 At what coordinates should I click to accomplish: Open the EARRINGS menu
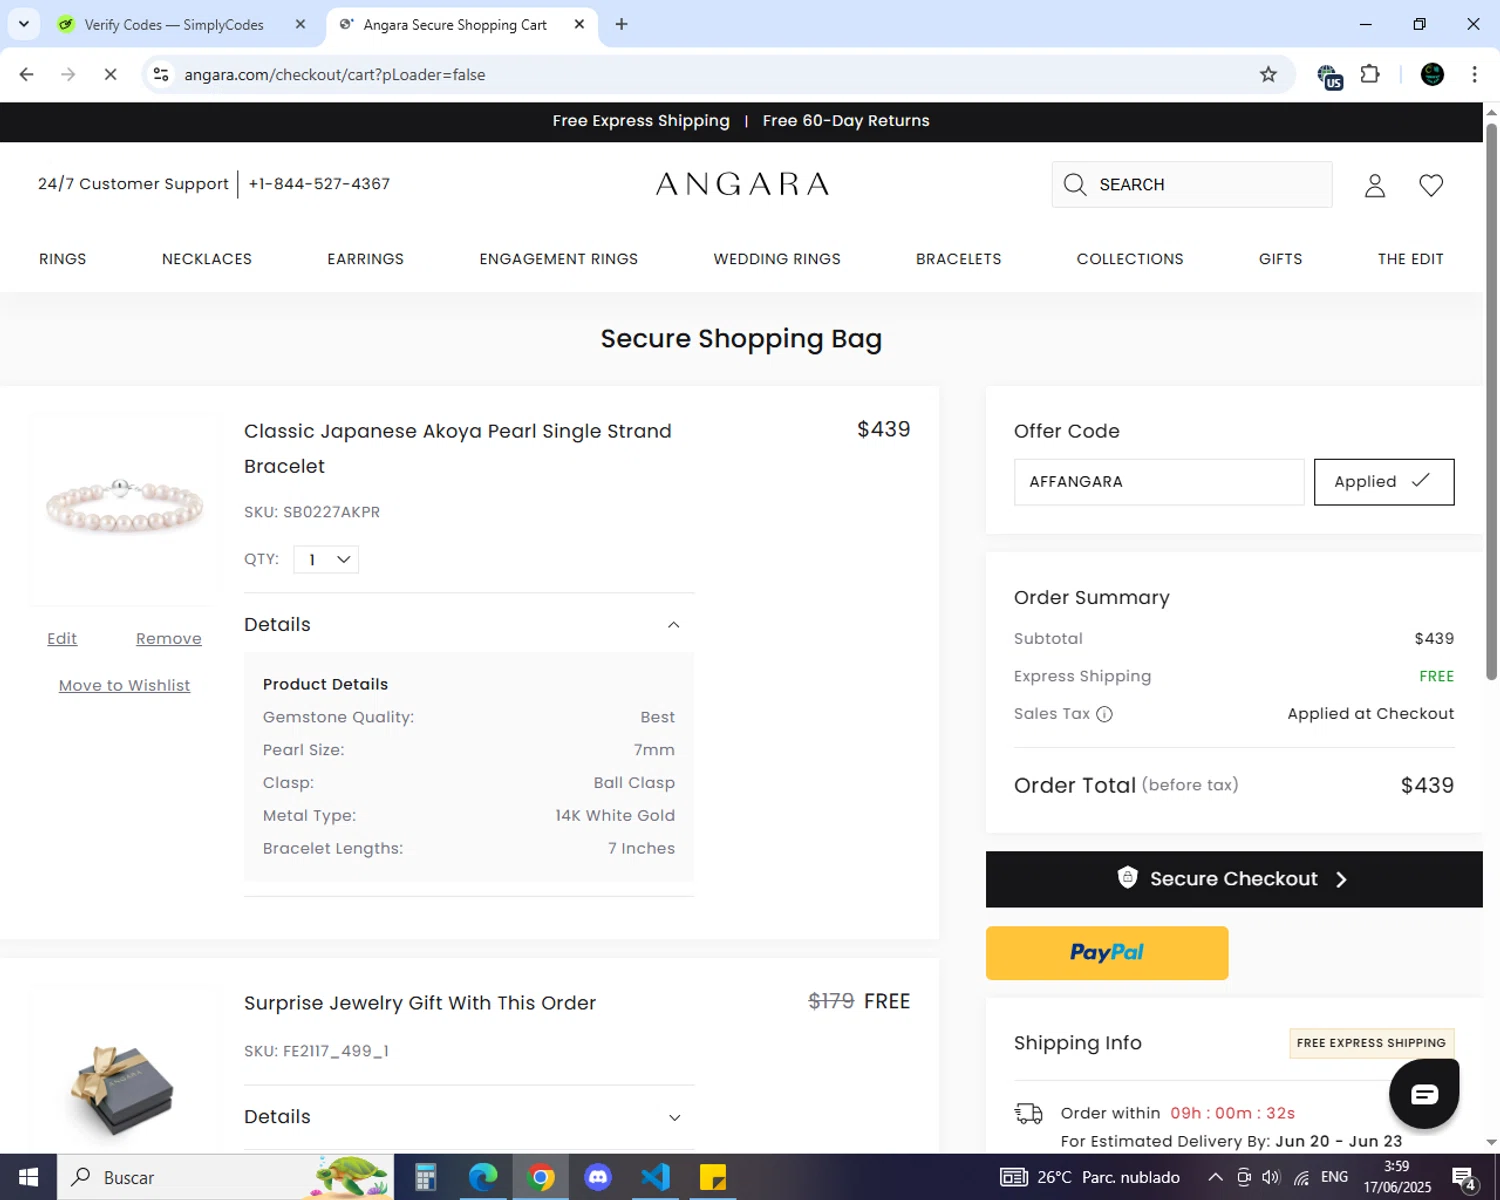(365, 259)
